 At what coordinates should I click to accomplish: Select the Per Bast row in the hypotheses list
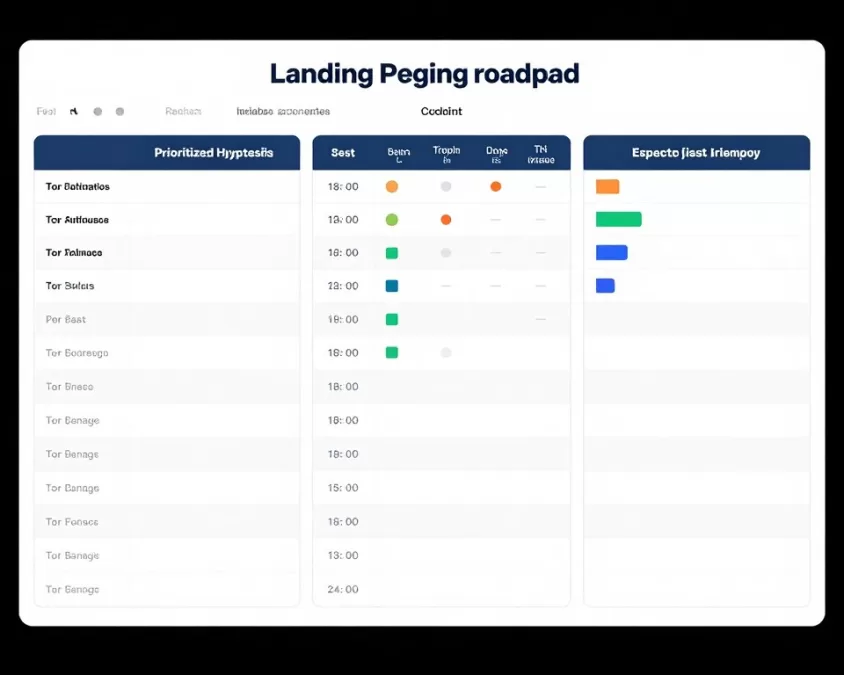66,319
